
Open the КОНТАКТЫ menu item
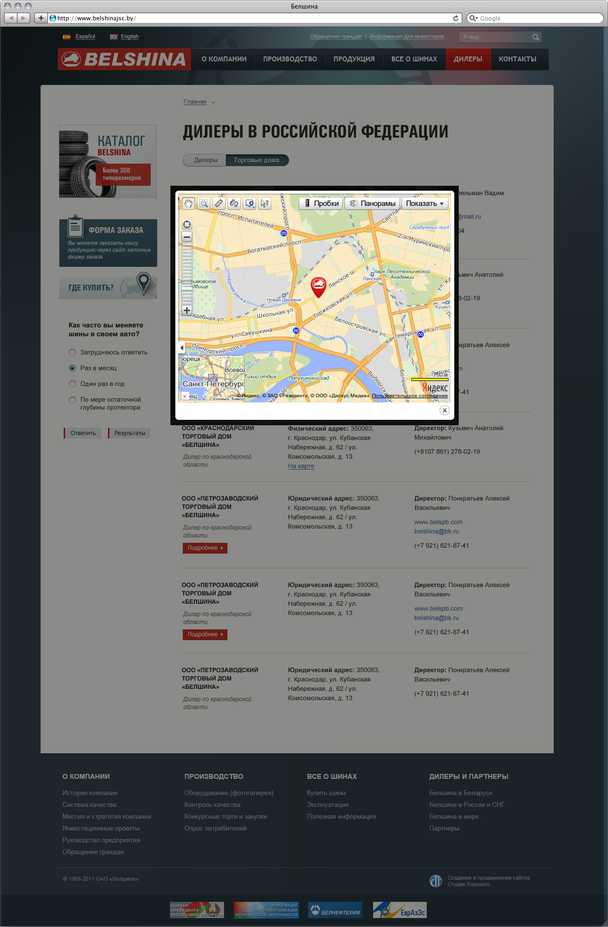(x=518, y=59)
